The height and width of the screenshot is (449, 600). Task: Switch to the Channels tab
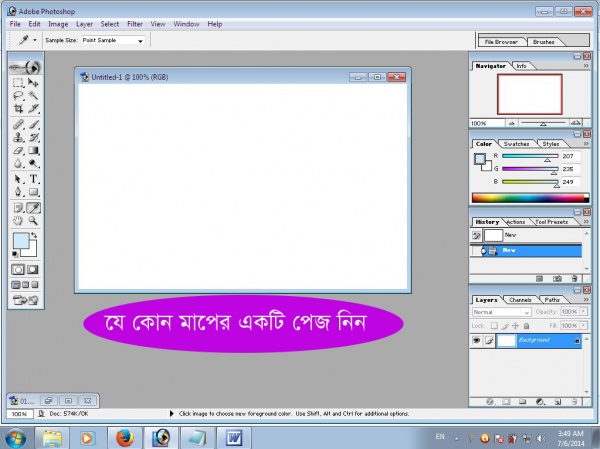520,300
